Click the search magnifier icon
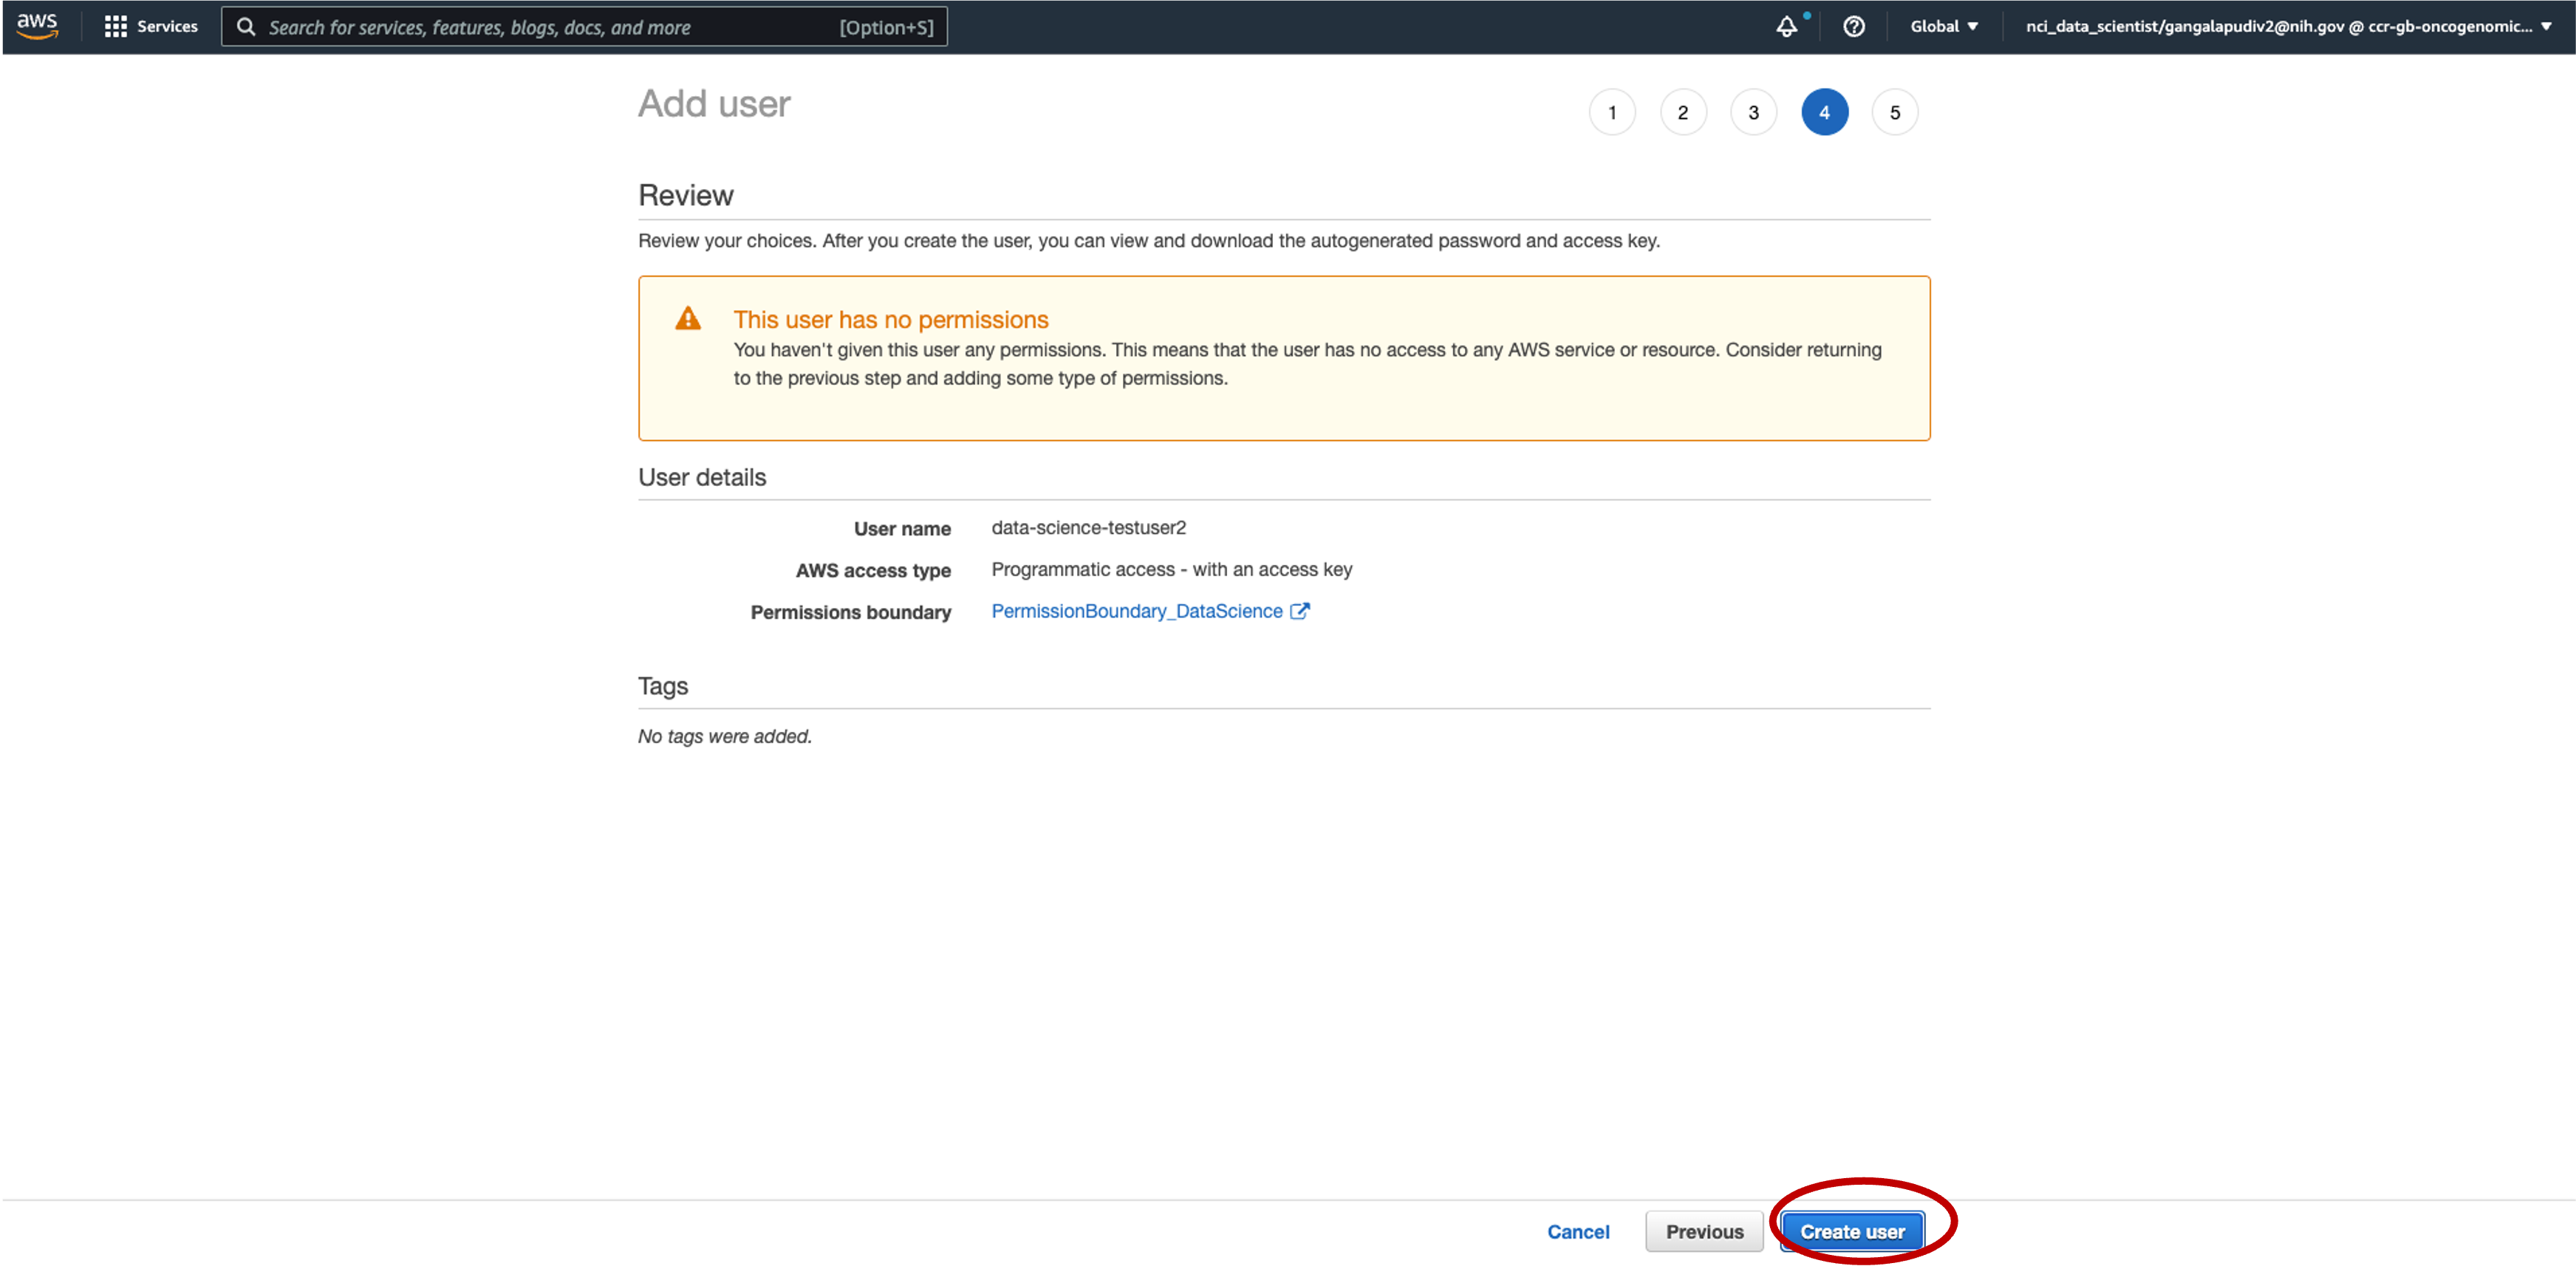 coord(246,27)
